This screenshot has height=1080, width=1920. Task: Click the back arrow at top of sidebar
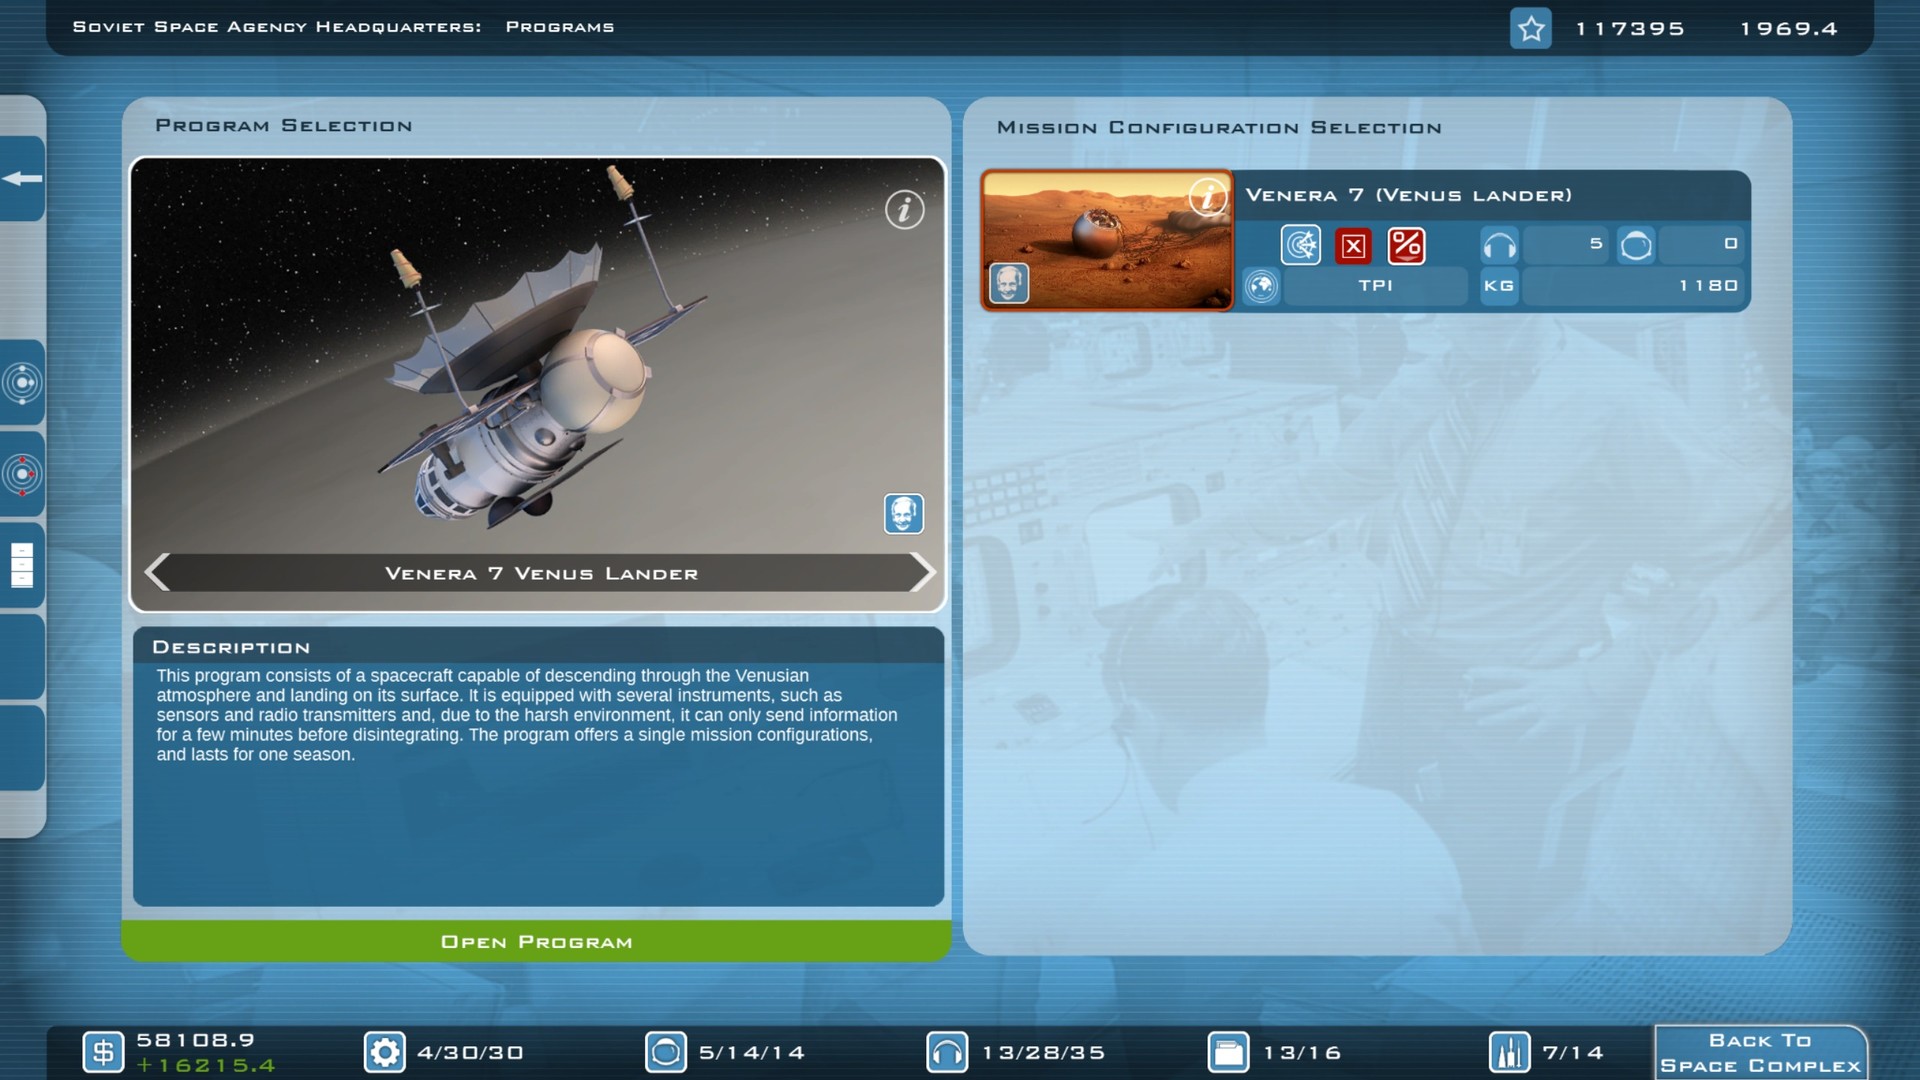point(20,178)
